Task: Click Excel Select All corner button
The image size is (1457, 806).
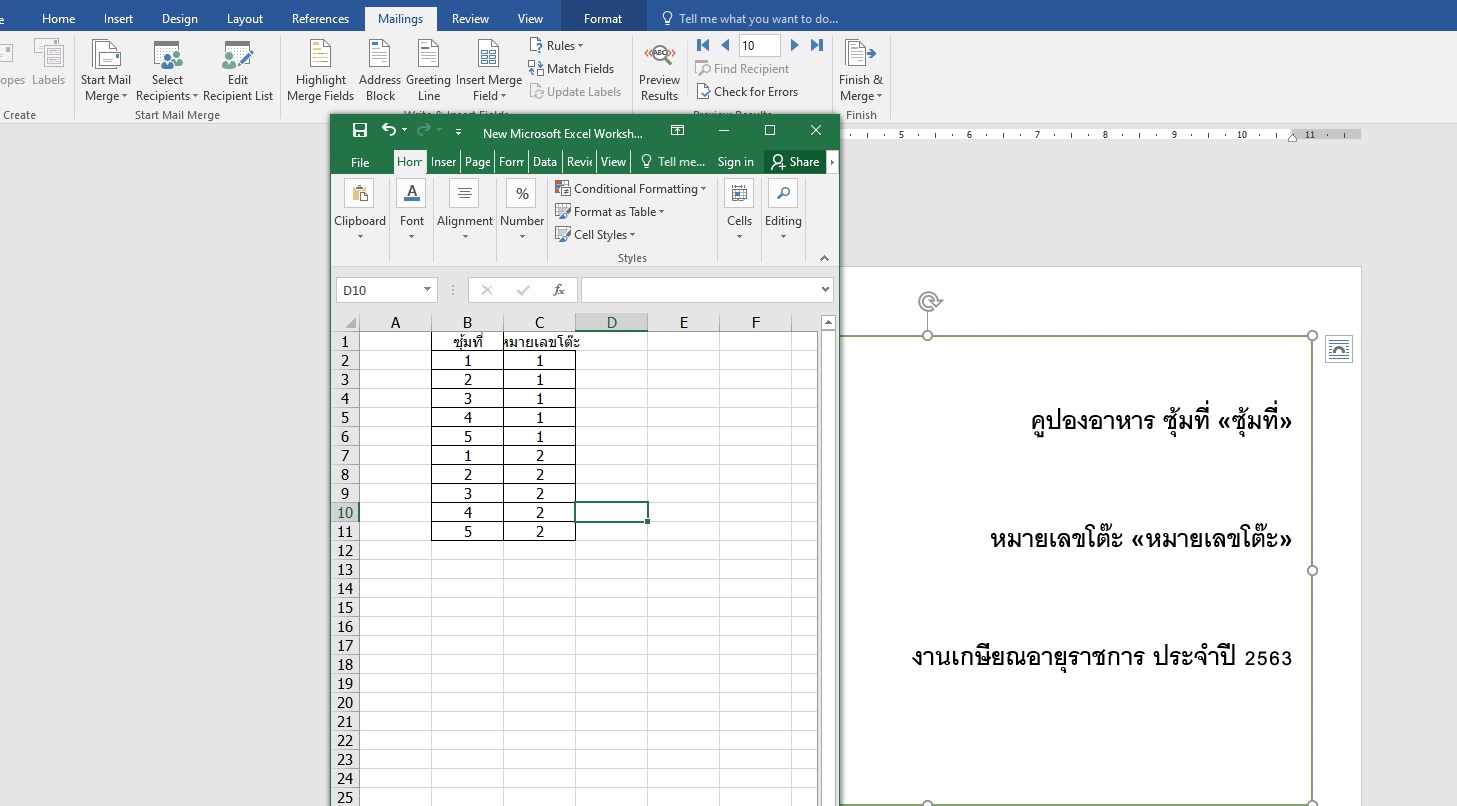Action: (x=345, y=322)
